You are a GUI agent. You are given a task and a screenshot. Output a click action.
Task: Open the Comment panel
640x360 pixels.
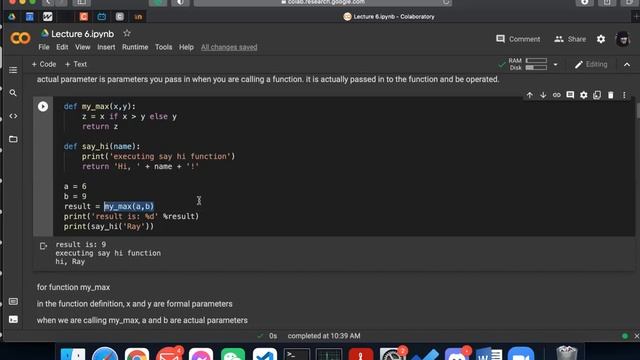click(518, 39)
